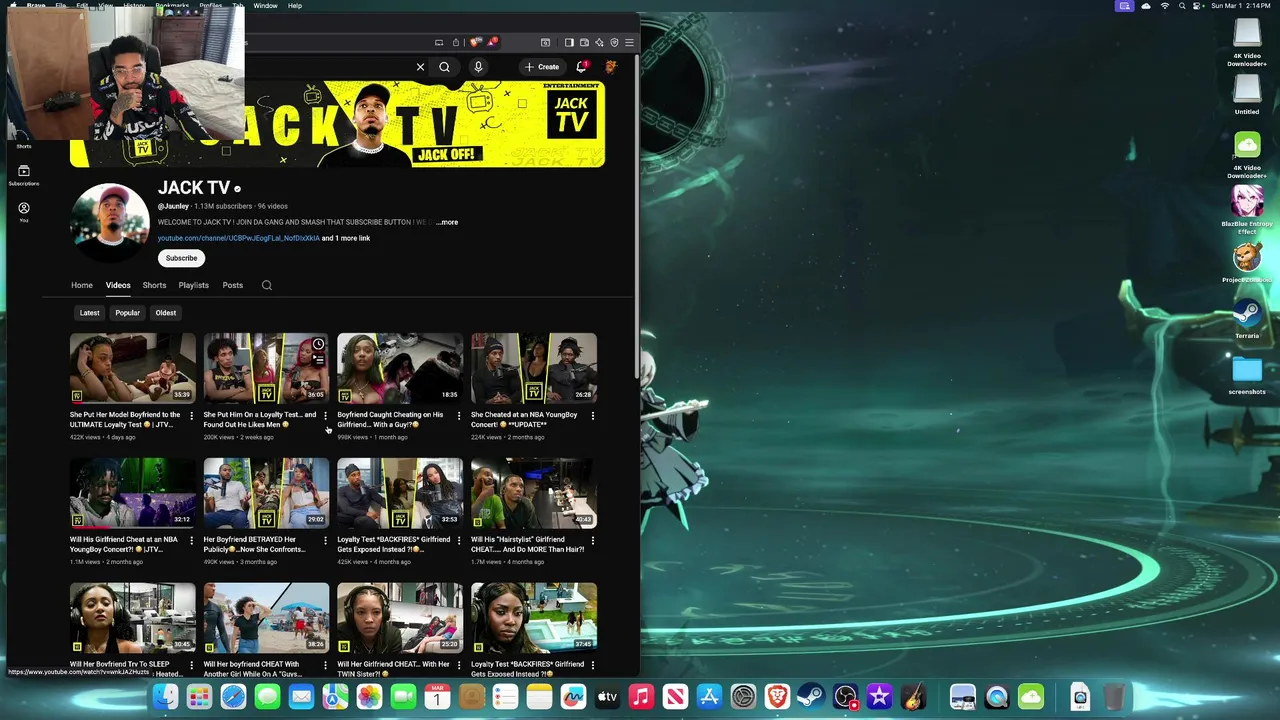The height and width of the screenshot is (720, 1280).
Task: Open options for Hairstylist Girlfriend CHEAT video
Action: coord(593,541)
